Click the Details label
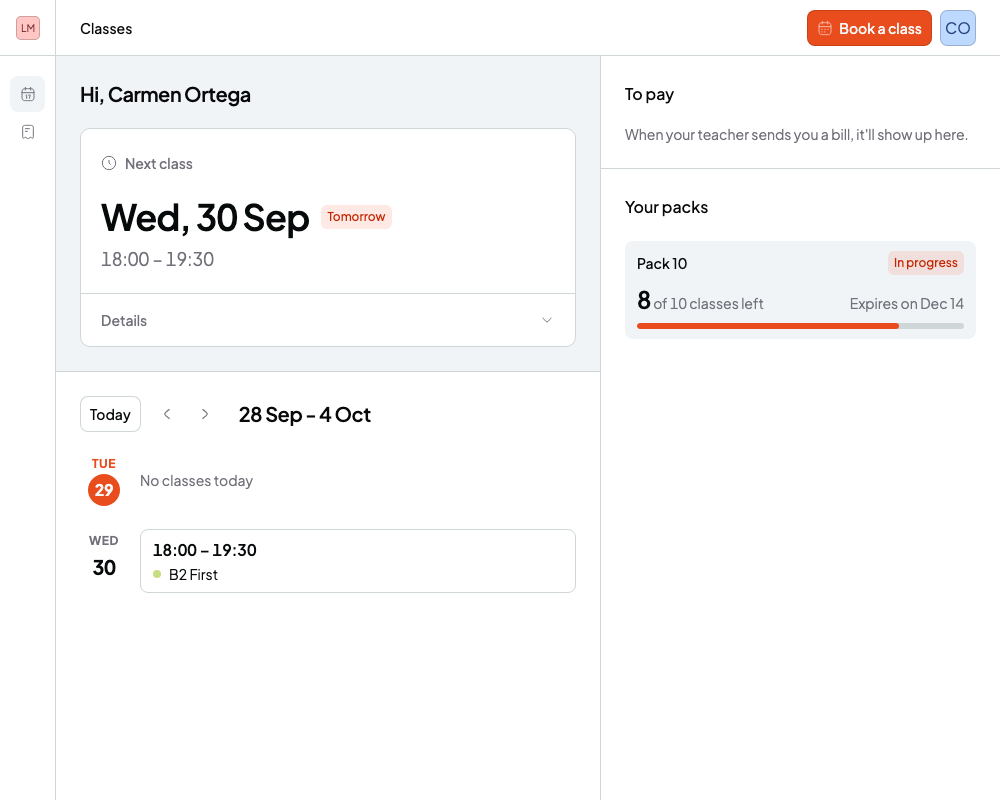This screenshot has height=800, width=1000. [x=124, y=321]
